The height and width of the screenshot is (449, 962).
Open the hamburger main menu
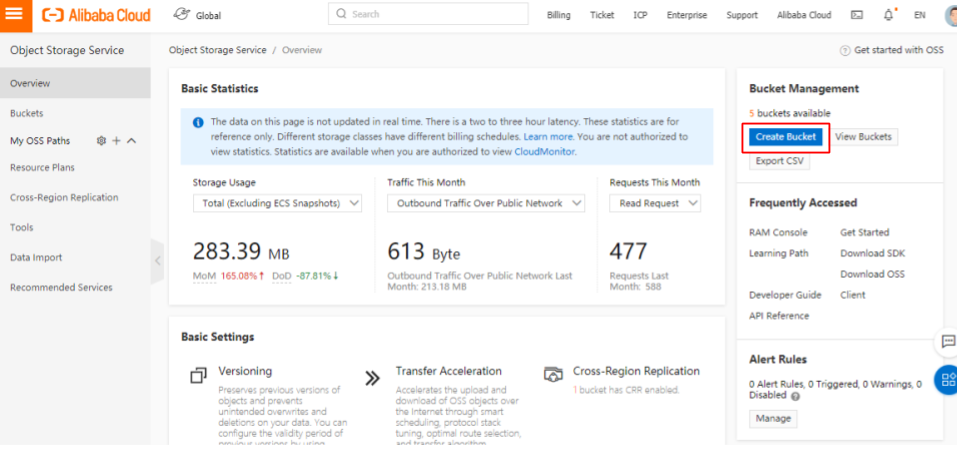(13, 13)
